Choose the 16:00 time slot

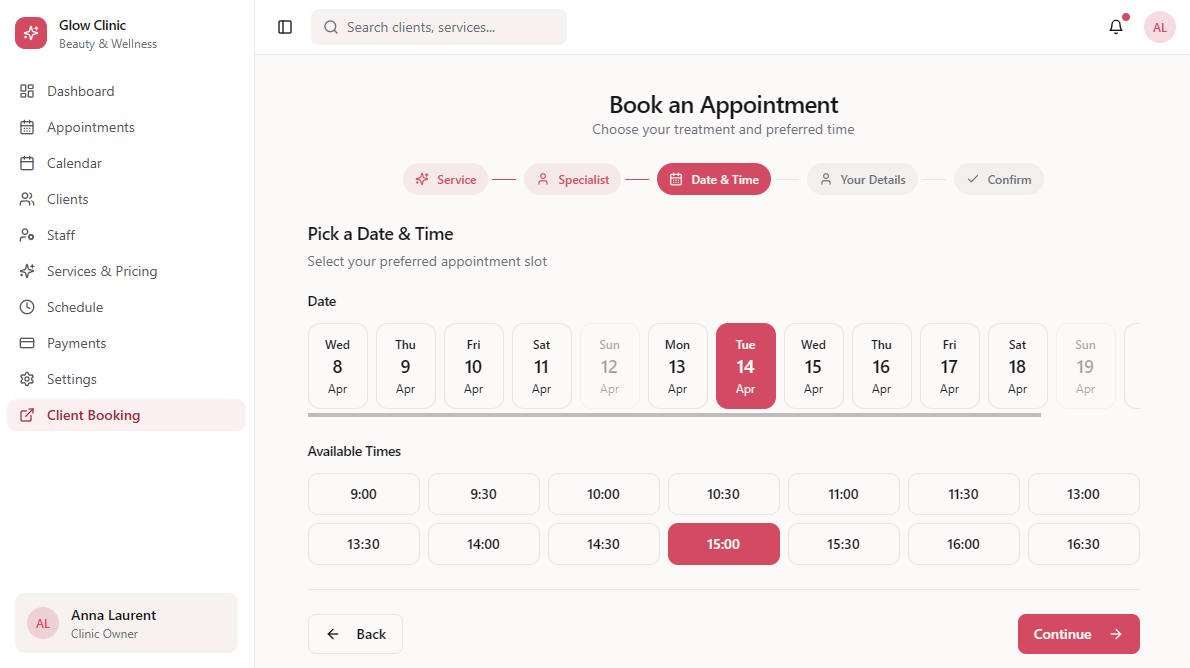coord(963,544)
